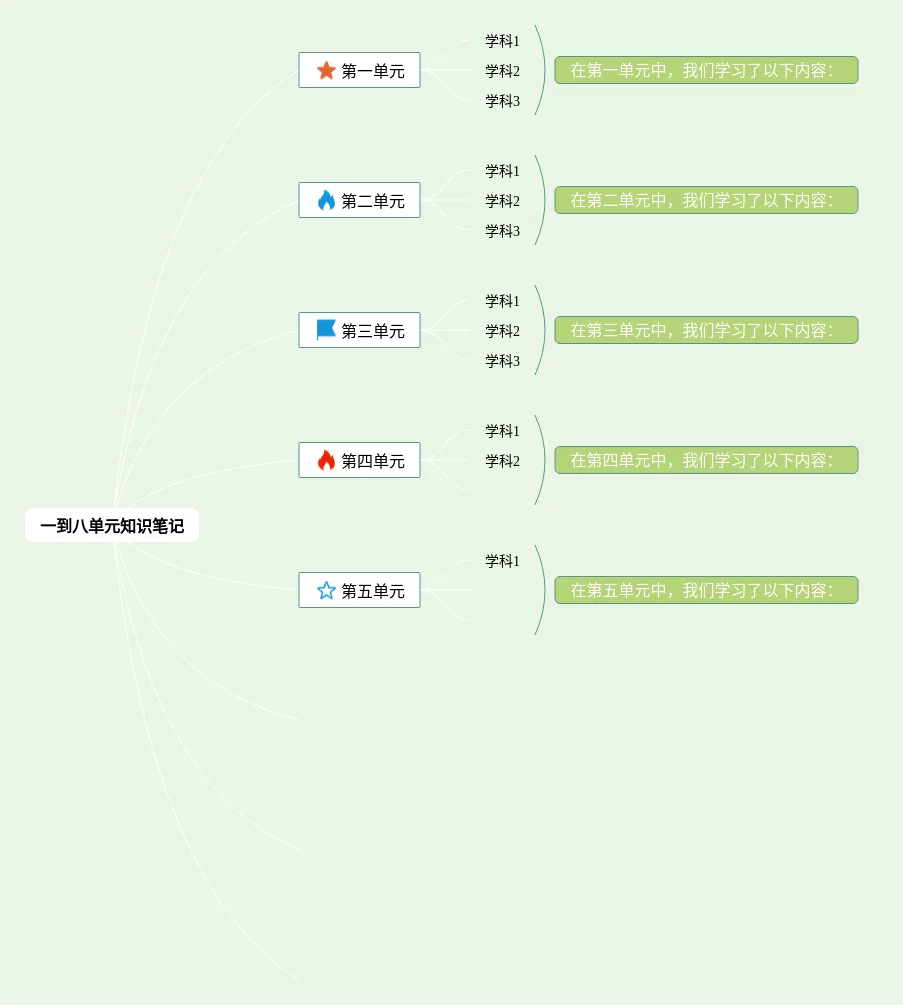903x1005 pixels.
Task: Click the blue flag icon on 第三单元
Action: click(326, 330)
